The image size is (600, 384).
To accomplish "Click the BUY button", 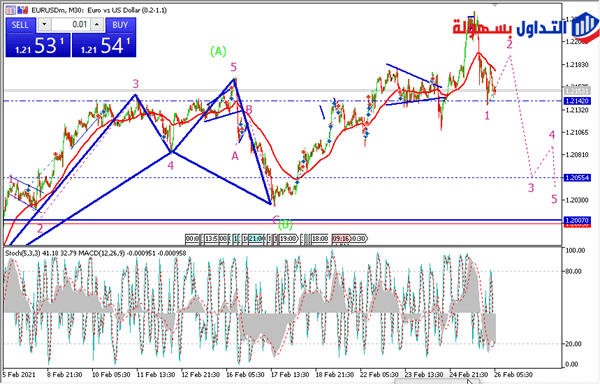I will pos(120,25).
